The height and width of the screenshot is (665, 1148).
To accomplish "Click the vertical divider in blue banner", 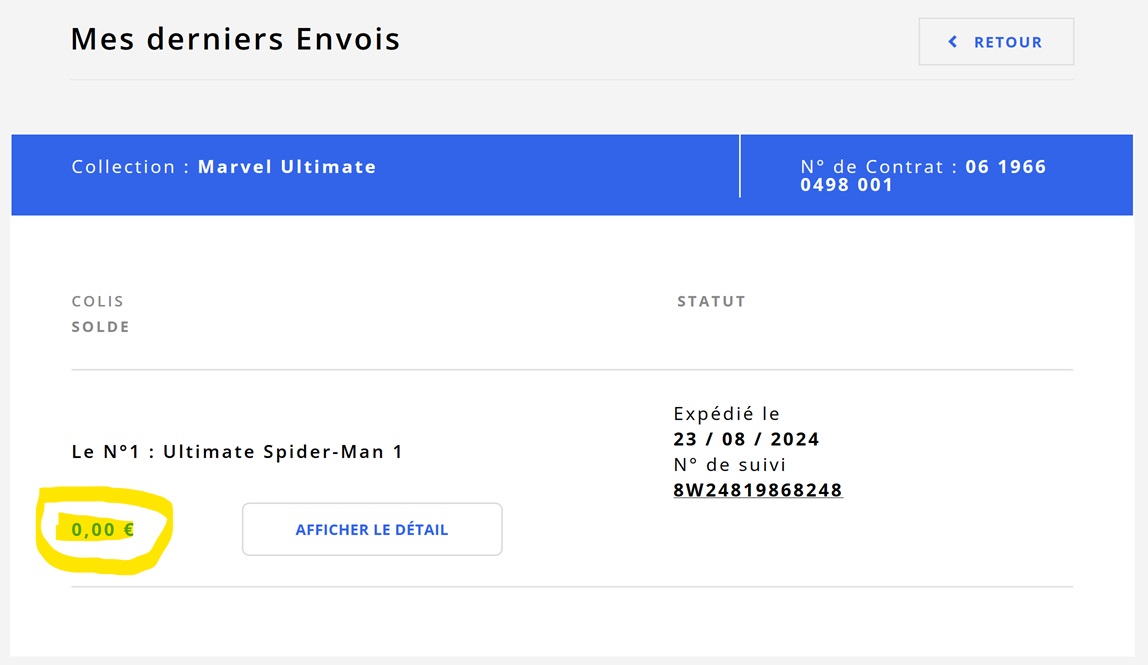I will click(740, 167).
